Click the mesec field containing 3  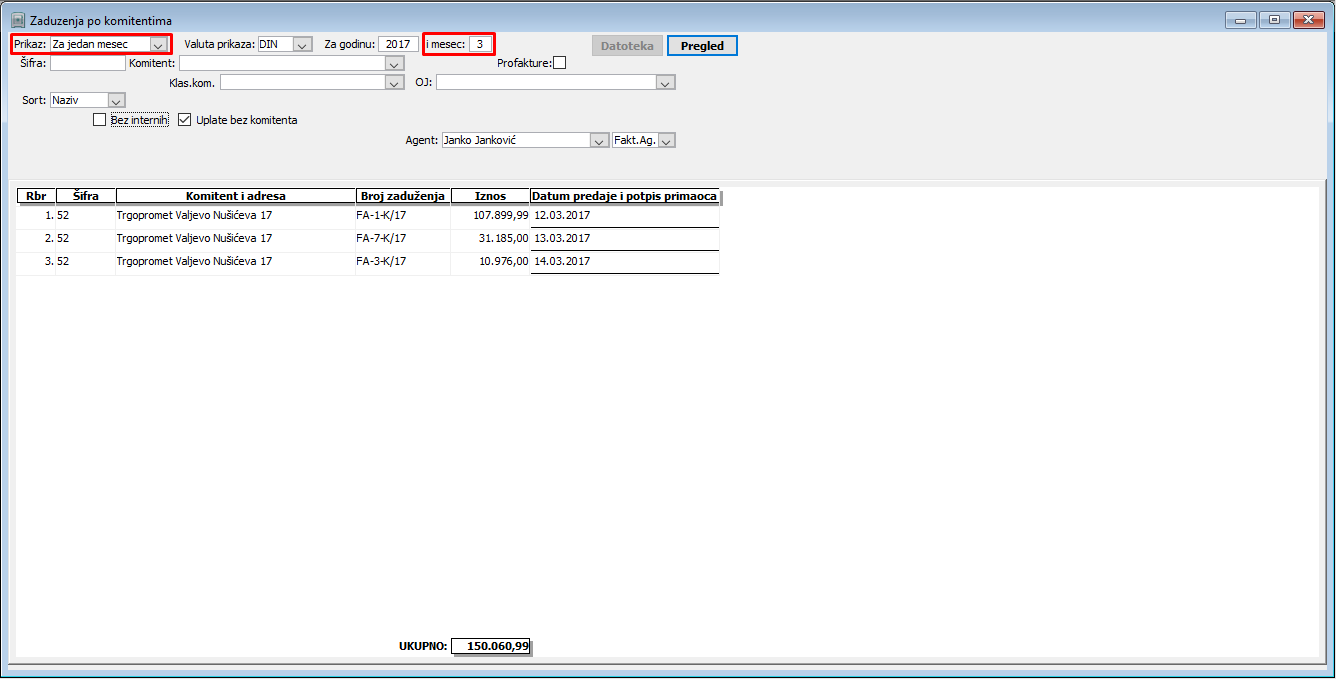pyautogui.click(x=480, y=45)
